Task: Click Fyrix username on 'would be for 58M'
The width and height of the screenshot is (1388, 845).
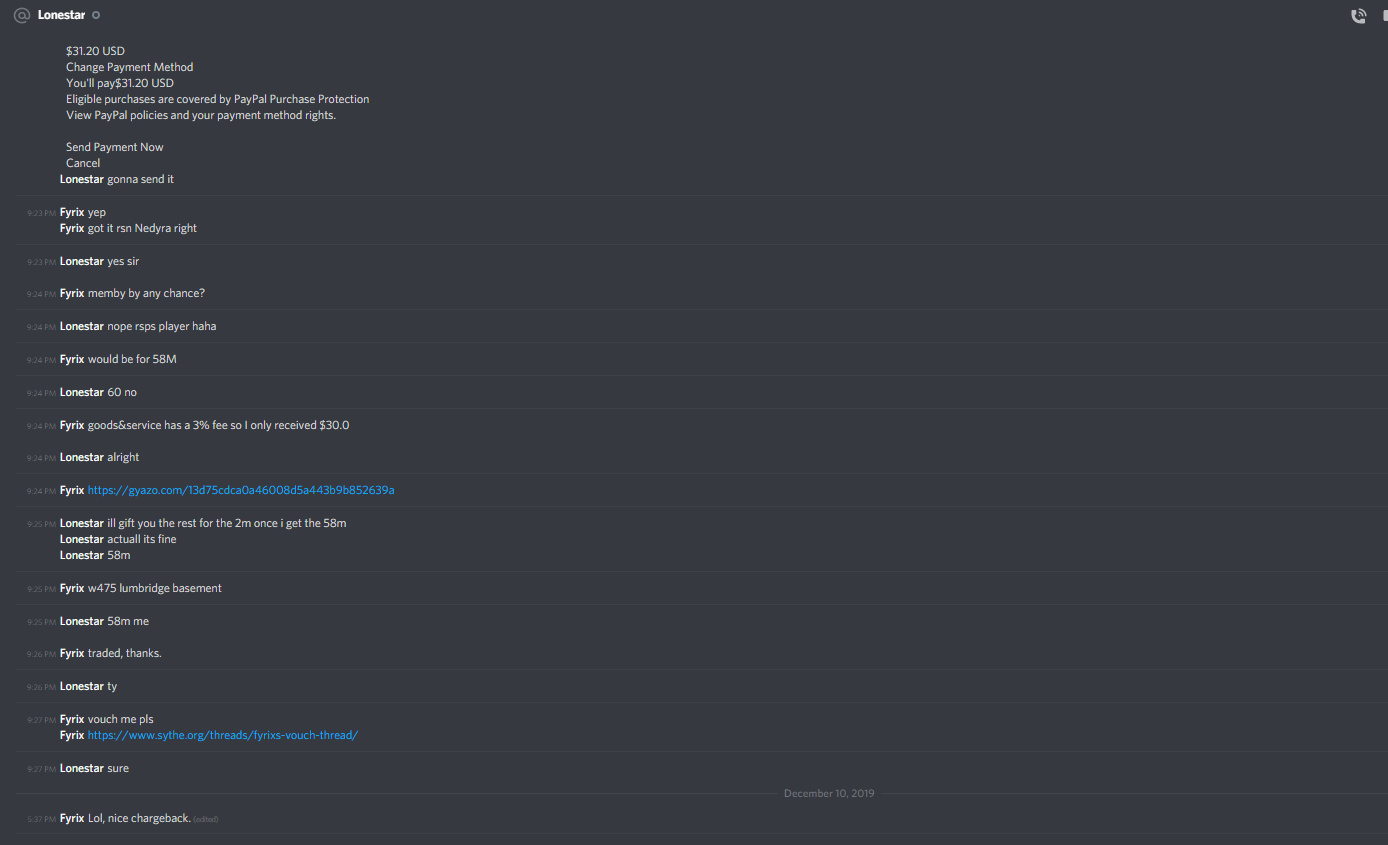Action: (72, 359)
